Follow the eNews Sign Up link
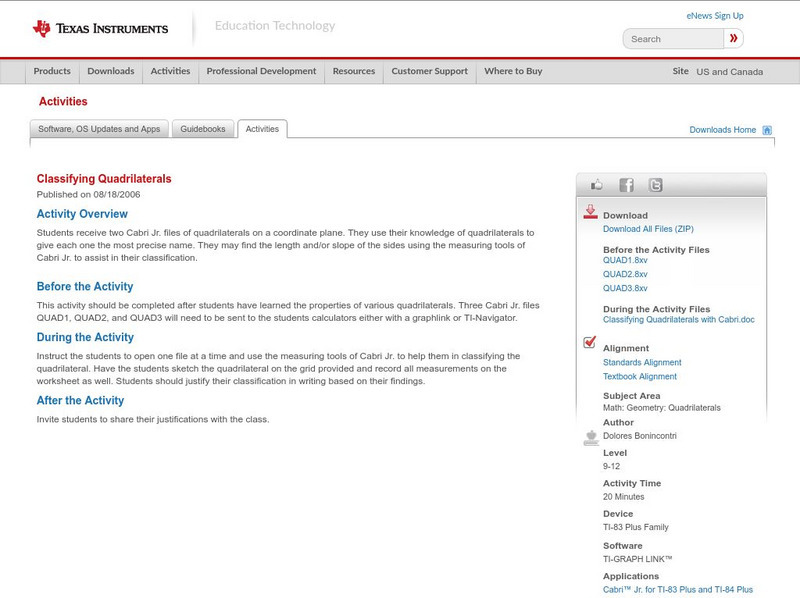 pyautogui.click(x=715, y=16)
